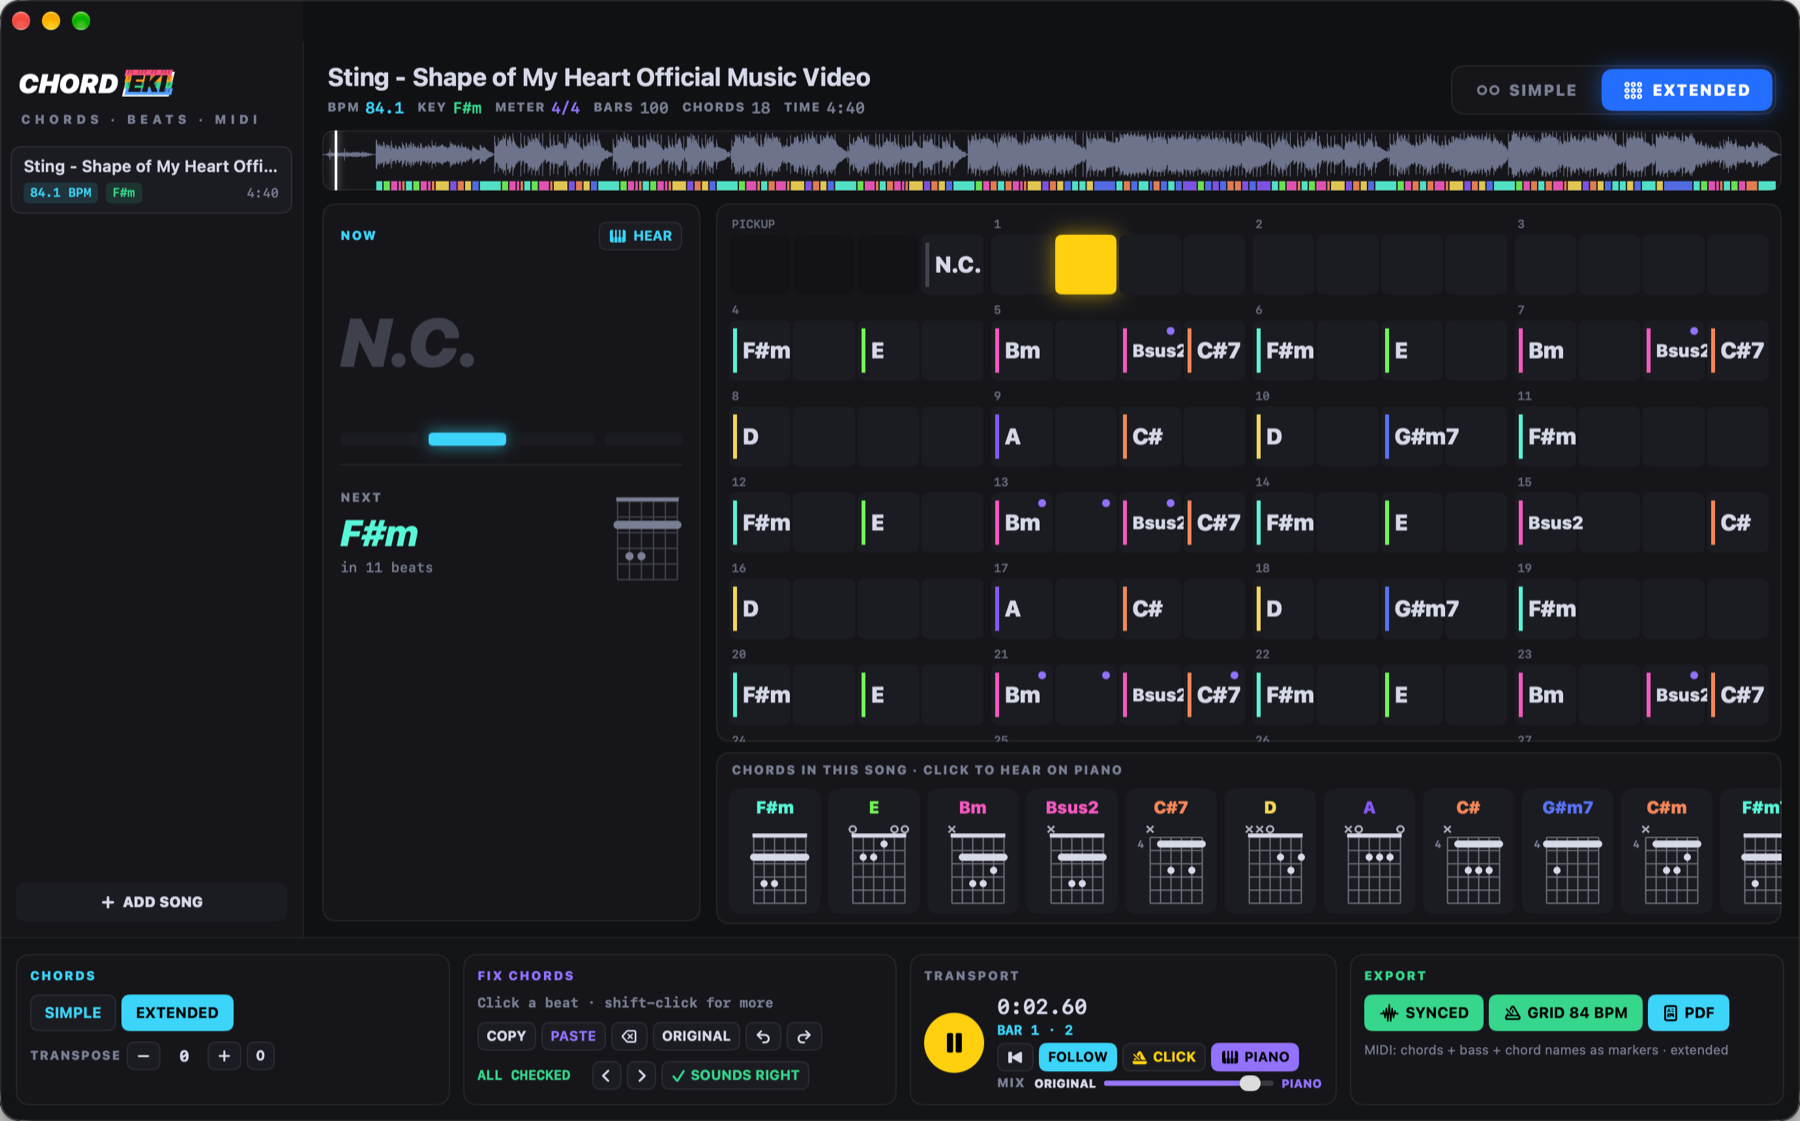The height and width of the screenshot is (1121, 1800).
Task: Restore ORIGINAL chords button
Action: click(696, 1036)
